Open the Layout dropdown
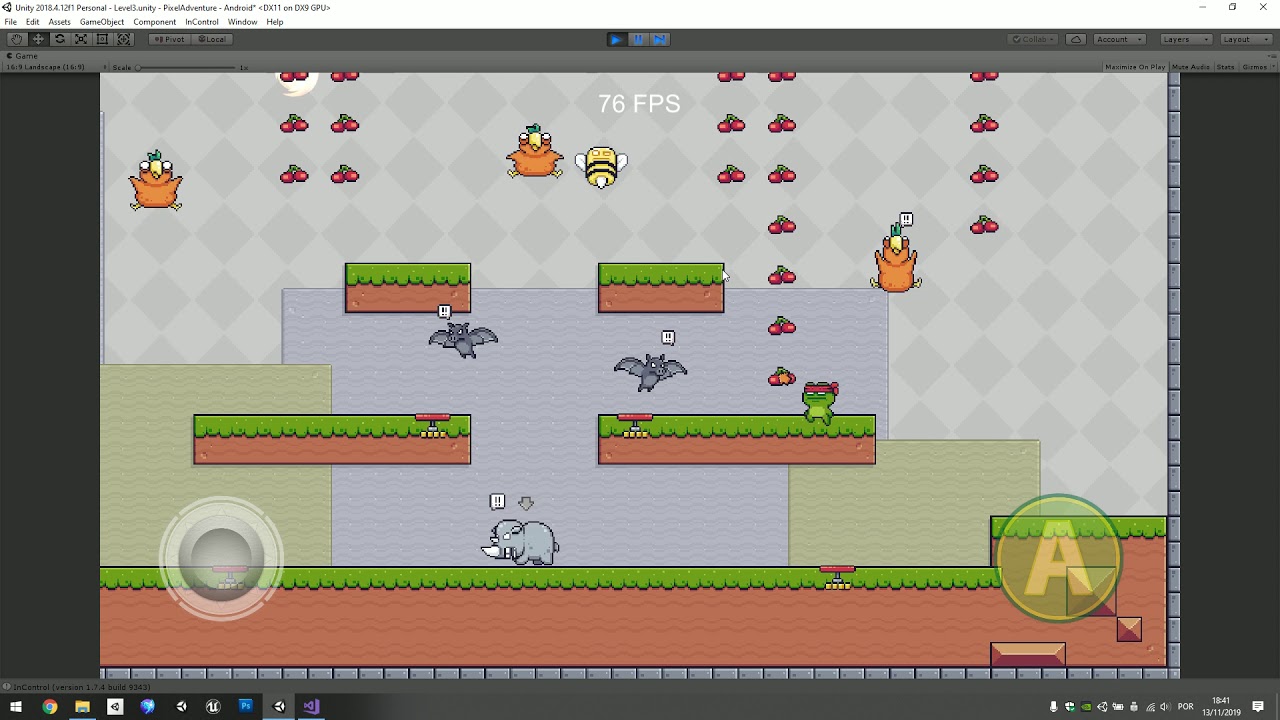Viewport: 1280px width, 720px height. (1245, 39)
